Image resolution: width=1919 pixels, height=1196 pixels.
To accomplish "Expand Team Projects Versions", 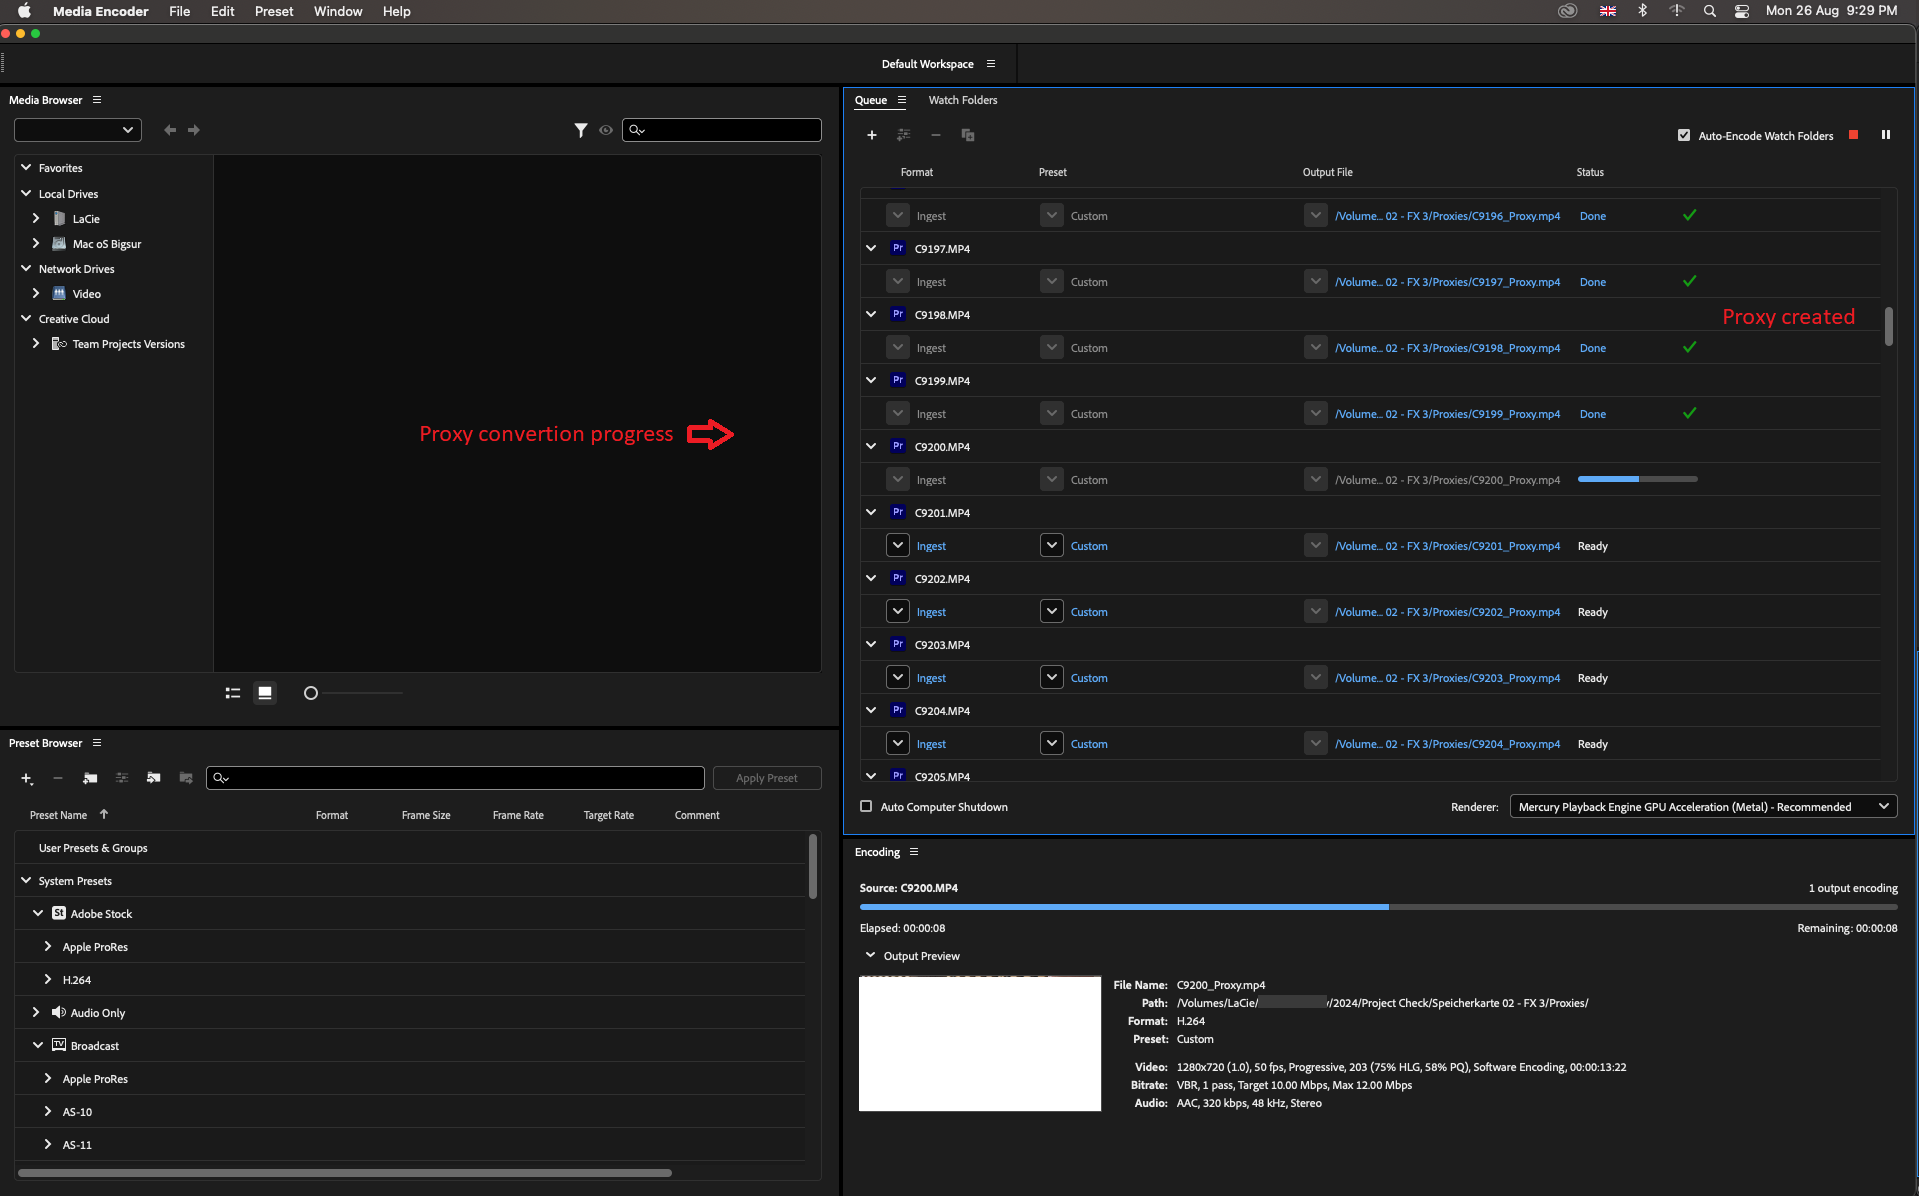I will coord(36,343).
